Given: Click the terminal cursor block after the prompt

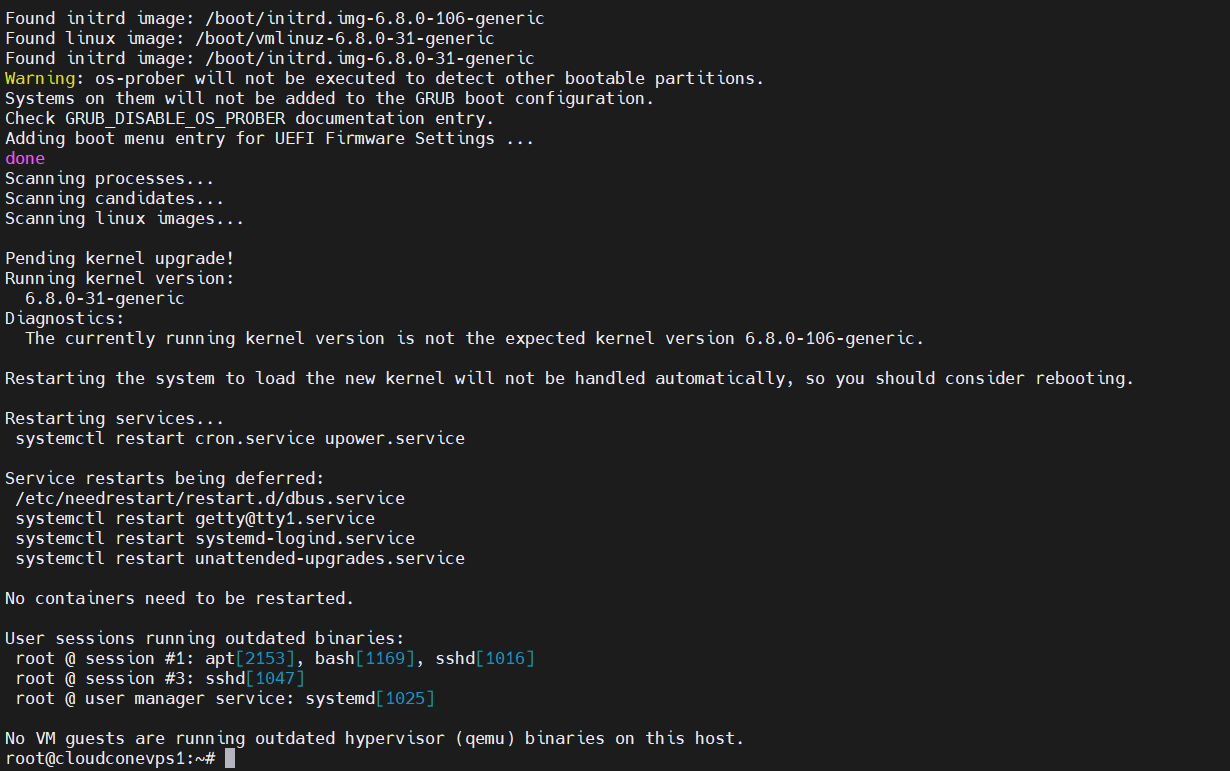Looking at the screenshot, I should (x=230, y=759).
